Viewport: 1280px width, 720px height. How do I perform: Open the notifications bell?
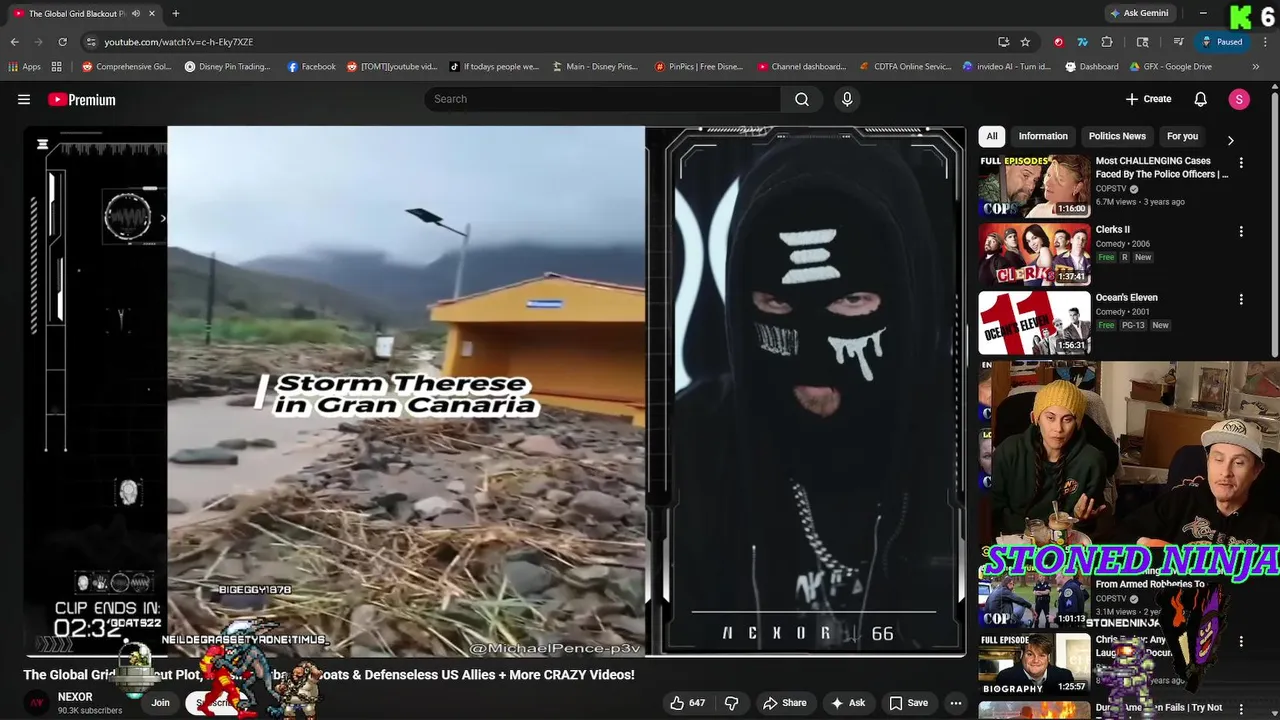pyautogui.click(x=1201, y=99)
